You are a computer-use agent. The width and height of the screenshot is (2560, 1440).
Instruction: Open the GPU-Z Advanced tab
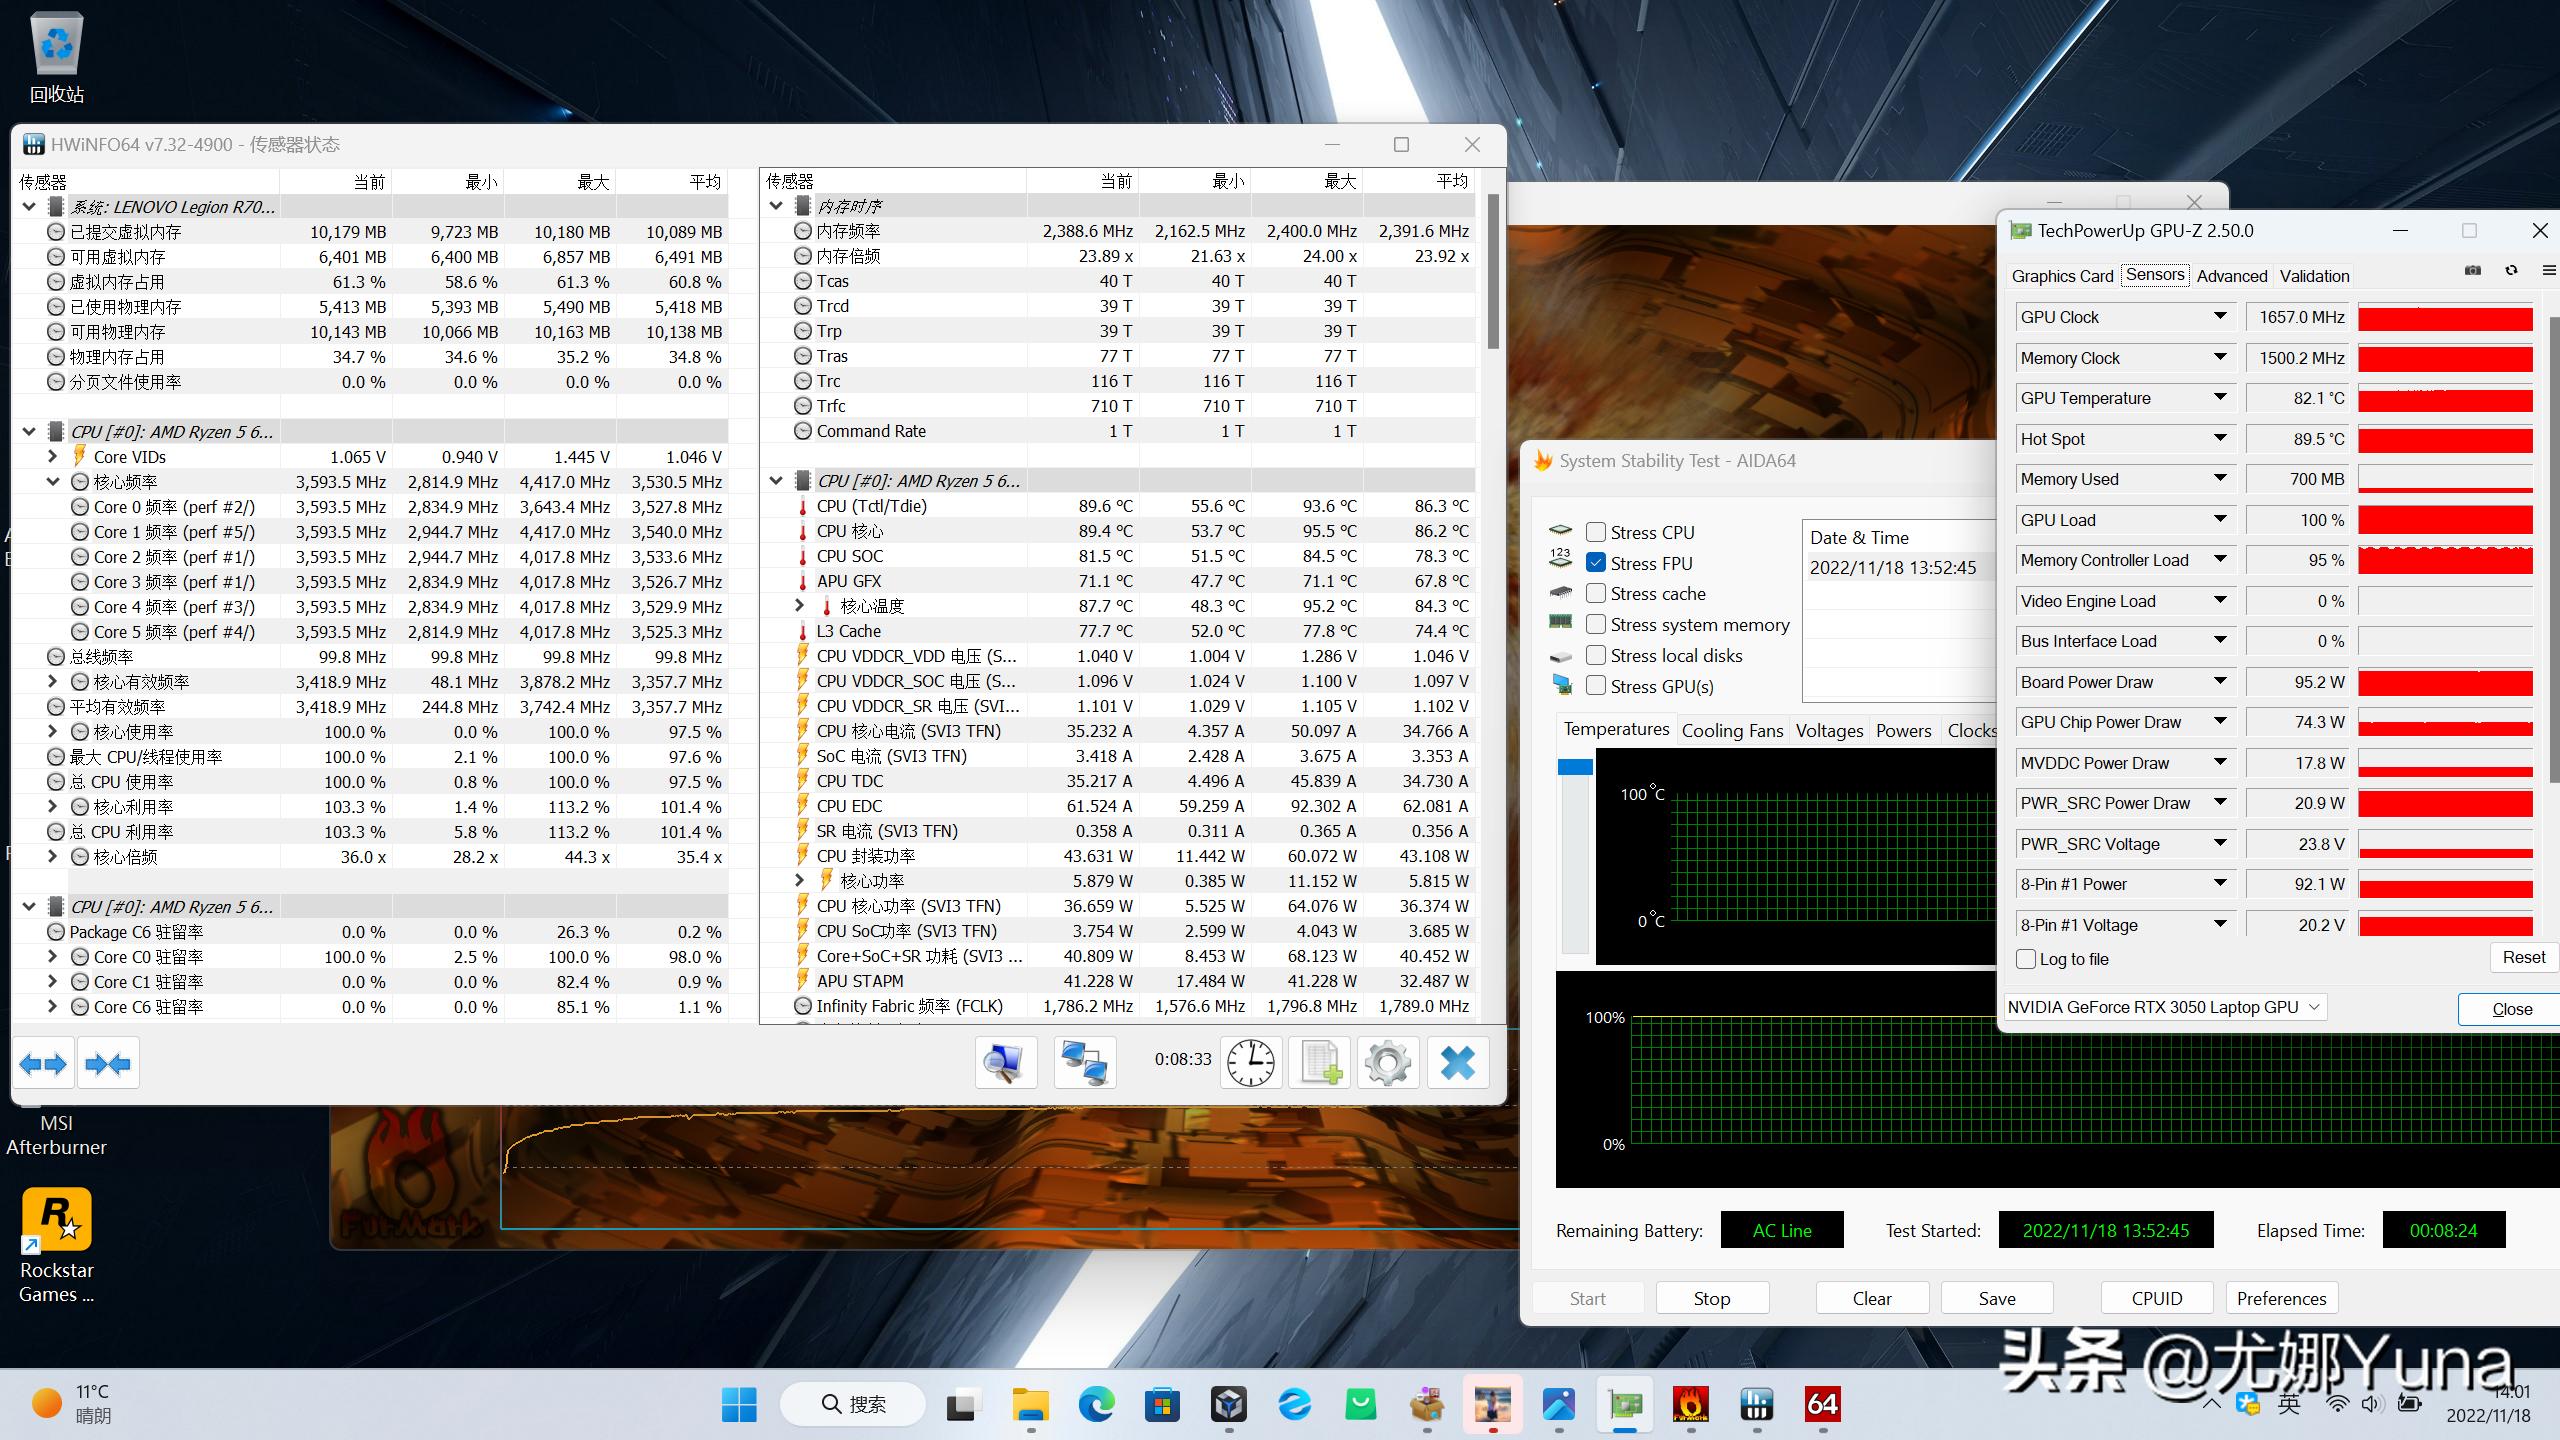pyautogui.click(x=2231, y=276)
